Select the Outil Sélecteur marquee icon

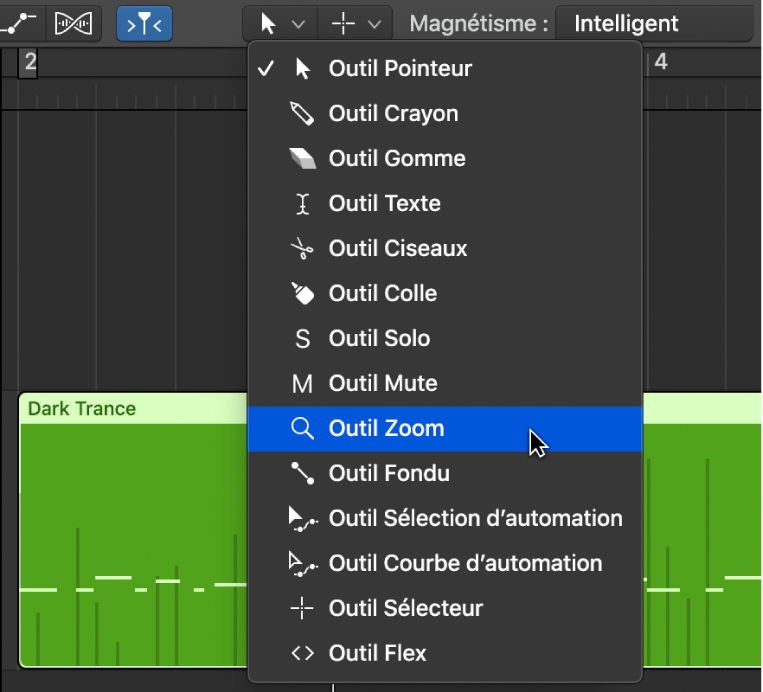coord(301,608)
